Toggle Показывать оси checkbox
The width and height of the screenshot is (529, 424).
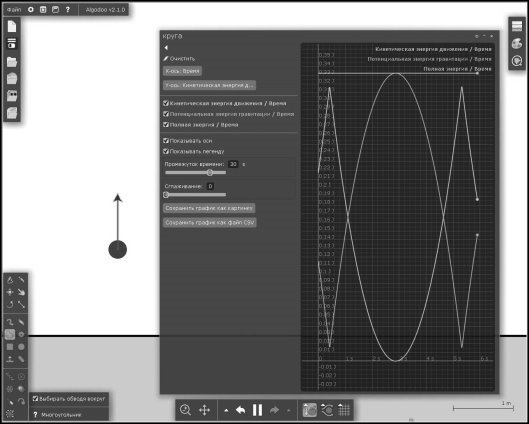[166, 140]
